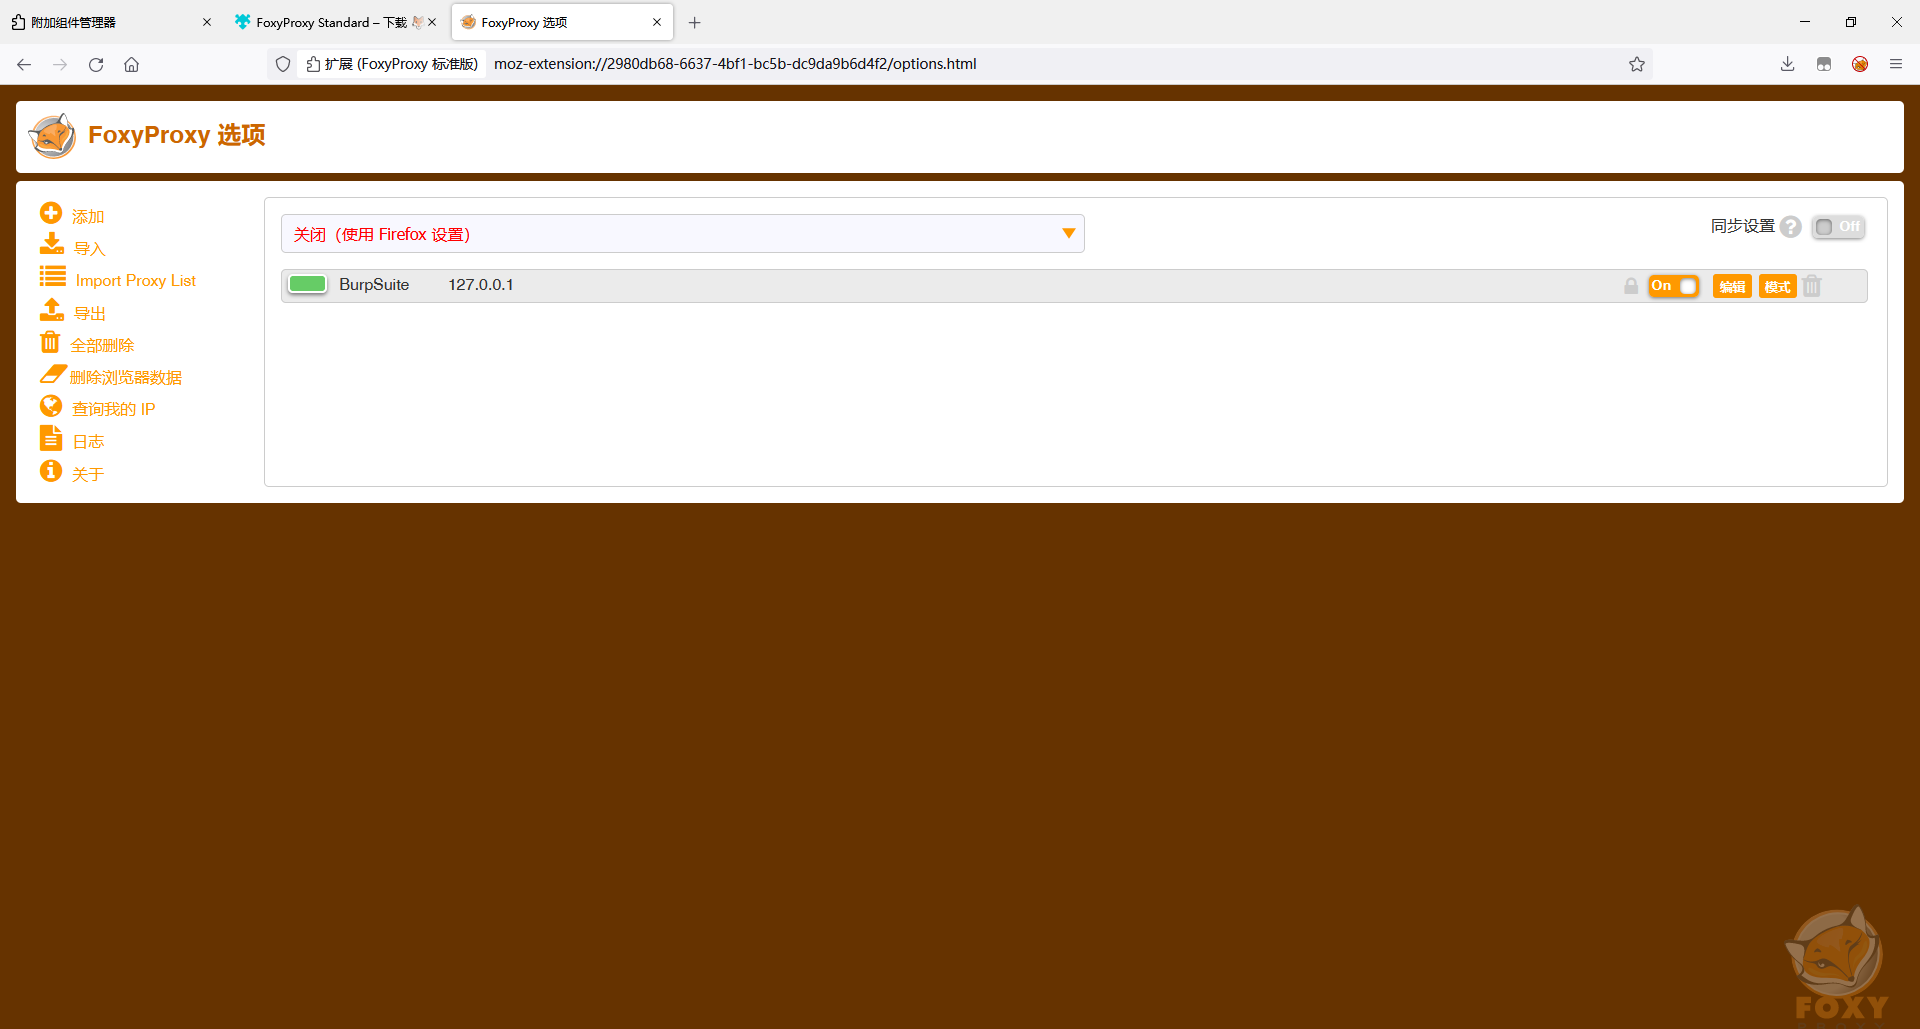Click the 127.0.0.1 proxy address text
Viewport: 1920px width, 1029px height.
[481, 285]
